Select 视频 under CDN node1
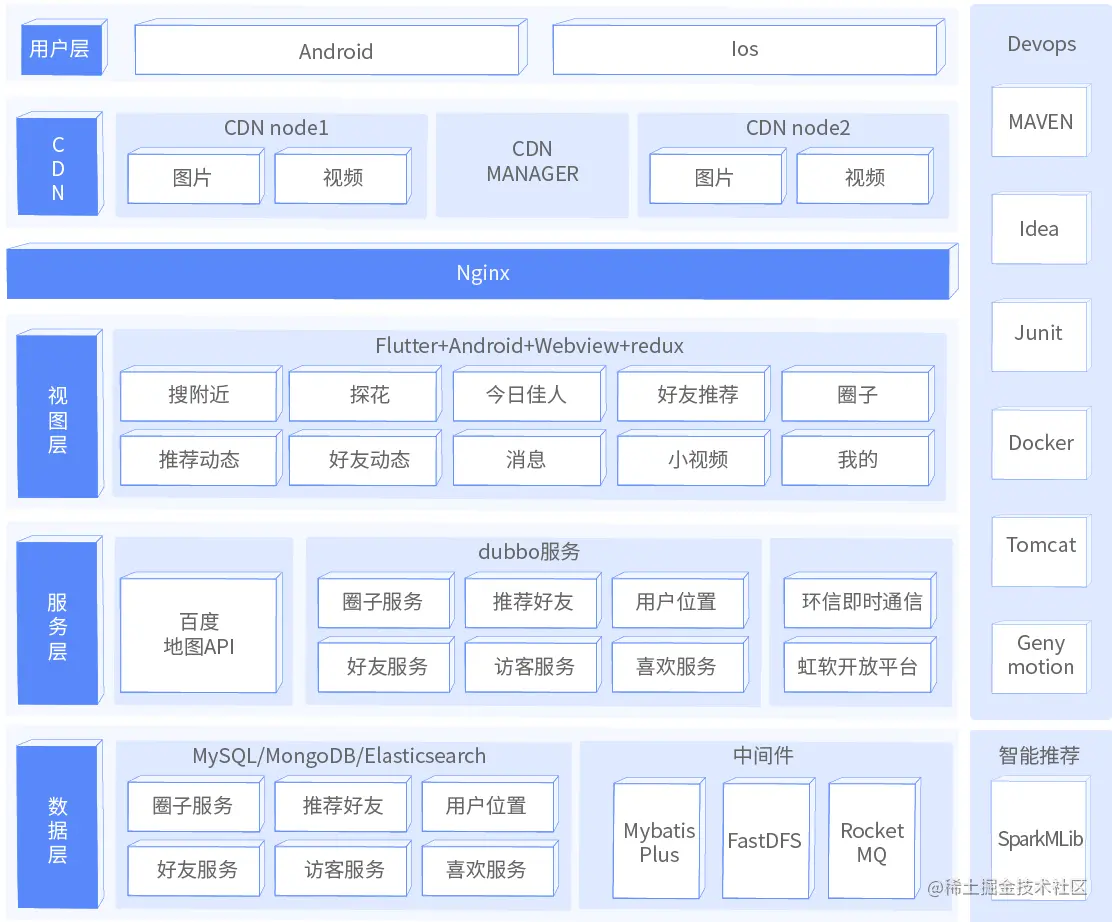The width and height of the screenshot is (1112, 922). (343, 176)
